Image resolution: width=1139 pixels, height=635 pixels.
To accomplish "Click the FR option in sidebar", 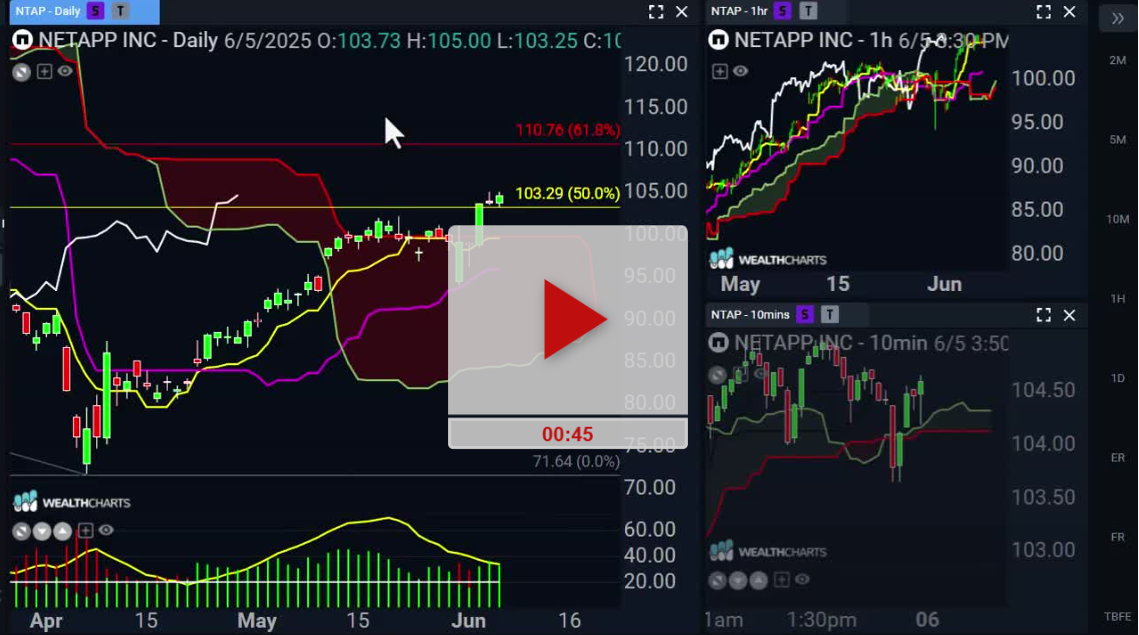I will (1117, 537).
